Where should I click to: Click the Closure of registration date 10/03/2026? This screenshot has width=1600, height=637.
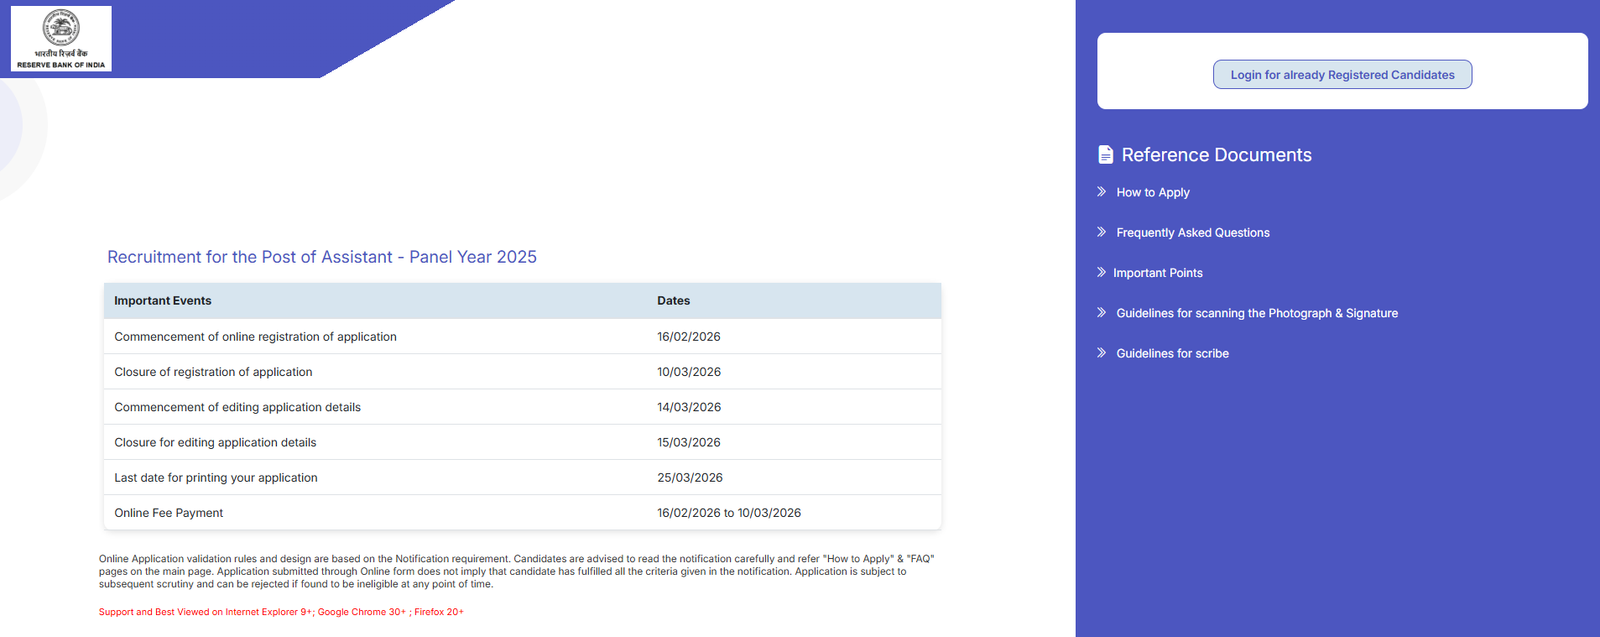[688, 372]
